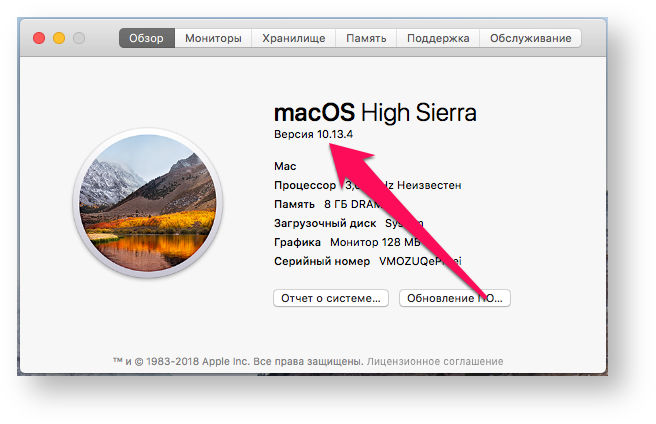Click the Обновление ПО button
The image size is (656, 424).
pyautogui.click(x=455, y=298)
